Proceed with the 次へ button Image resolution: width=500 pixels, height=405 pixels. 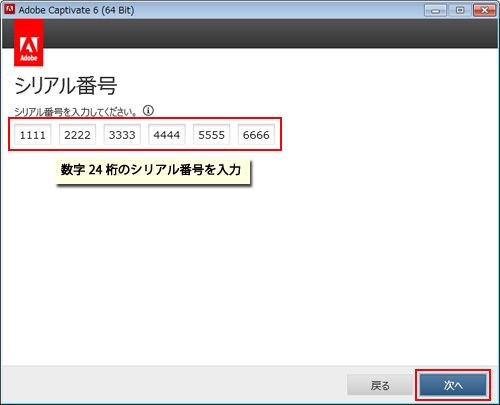[453, 385]
